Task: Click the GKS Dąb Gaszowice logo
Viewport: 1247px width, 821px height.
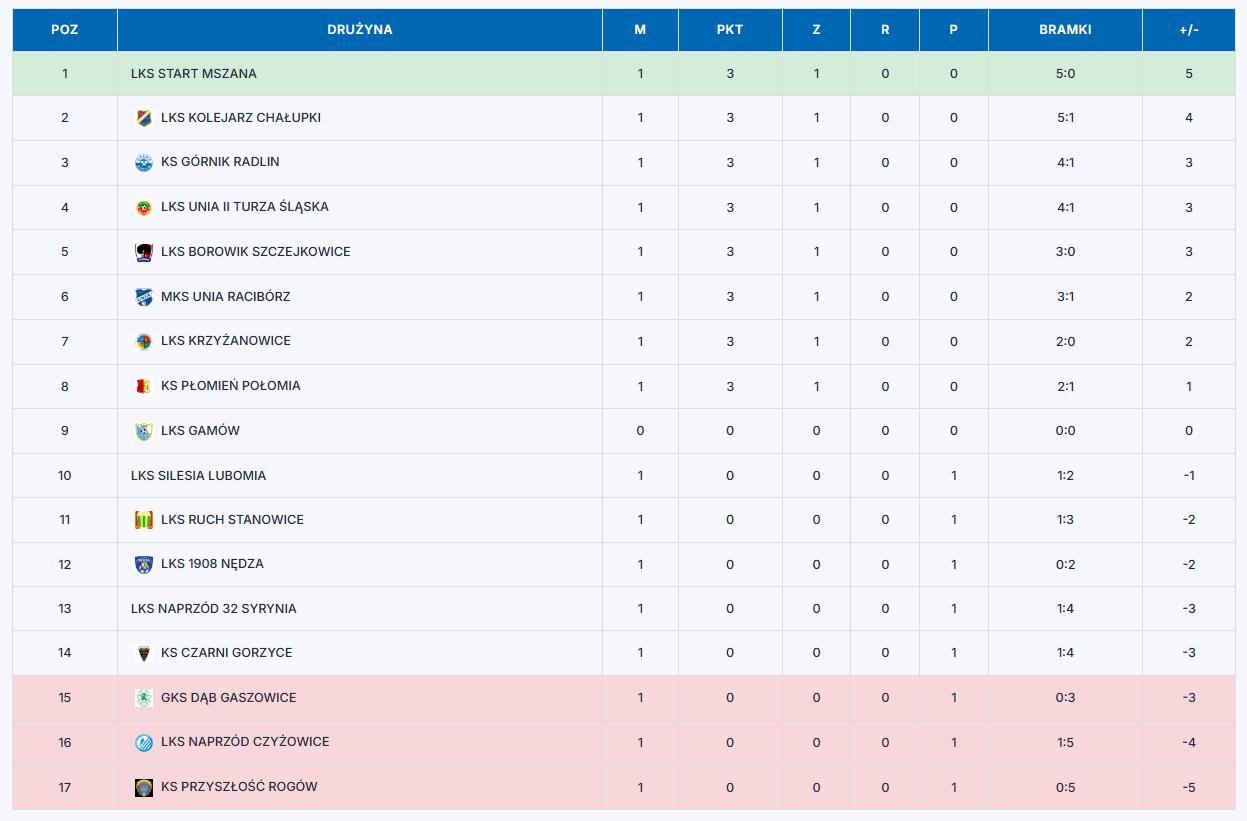Action: [144, 698]
